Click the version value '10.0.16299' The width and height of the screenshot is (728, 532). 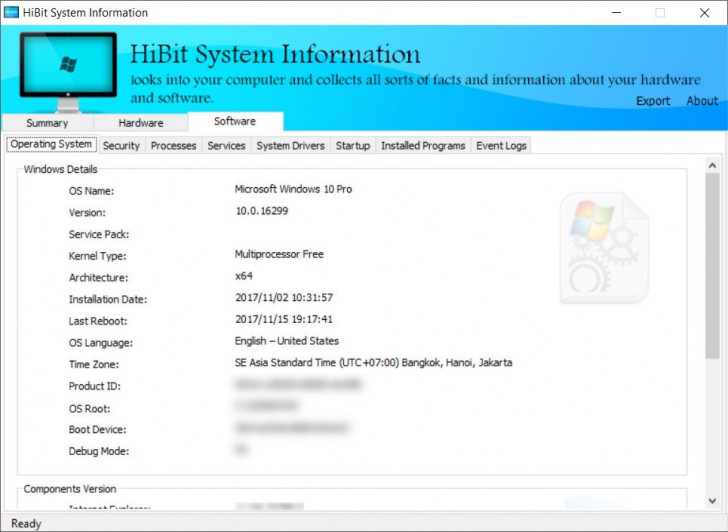(x=262, y=211)
